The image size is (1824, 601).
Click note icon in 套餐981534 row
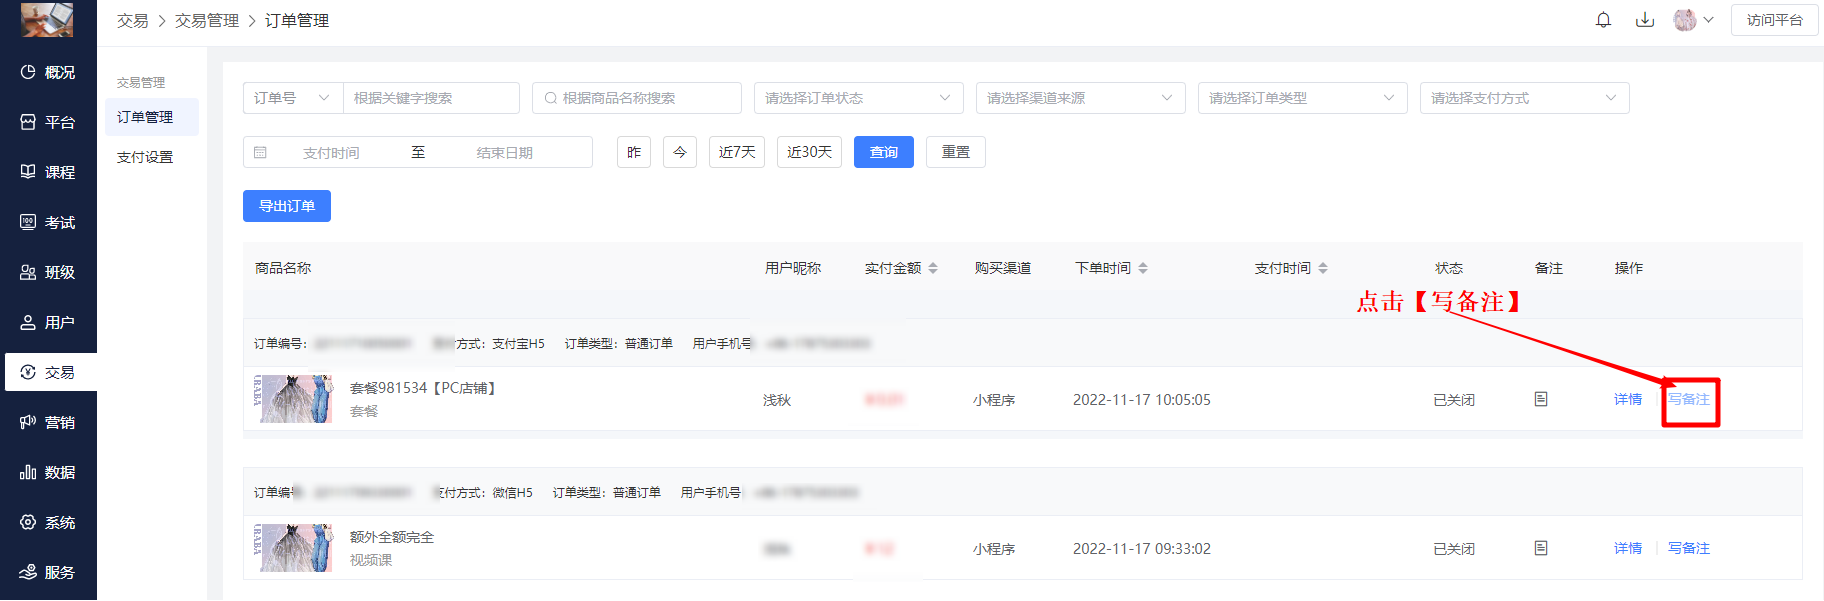[1541, 399]
